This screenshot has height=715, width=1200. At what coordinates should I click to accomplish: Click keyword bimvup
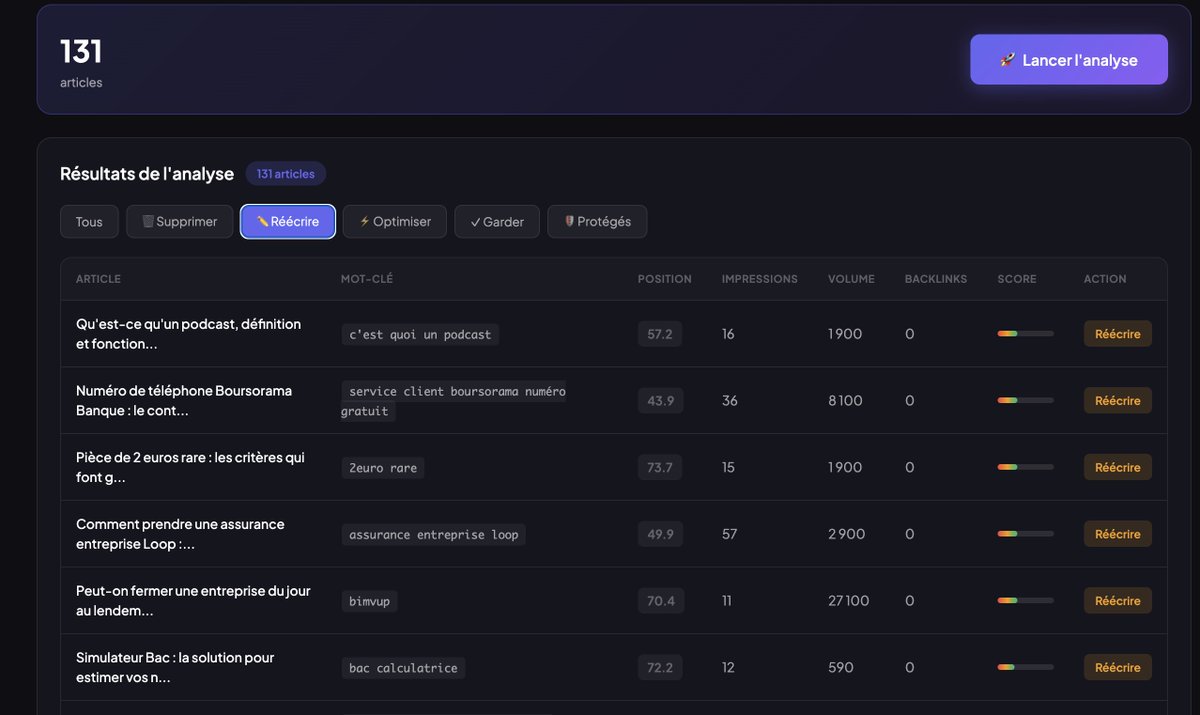[369, 601]
